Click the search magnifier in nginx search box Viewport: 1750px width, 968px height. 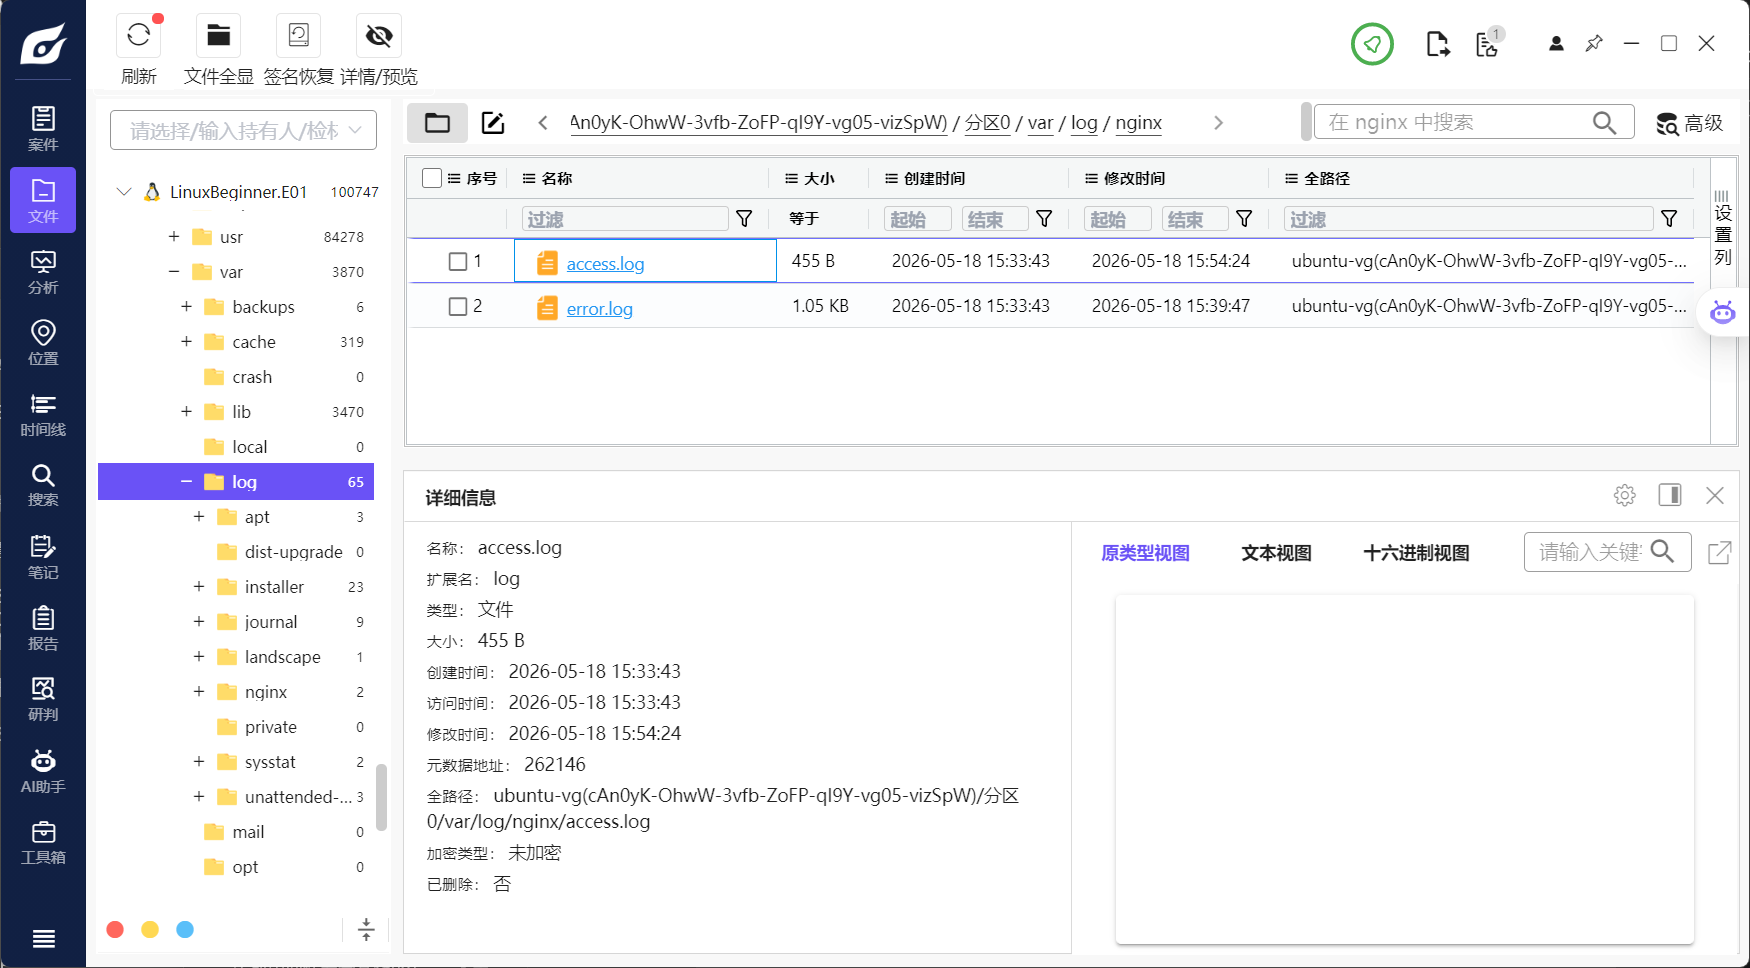click(x=1604, y=122)
